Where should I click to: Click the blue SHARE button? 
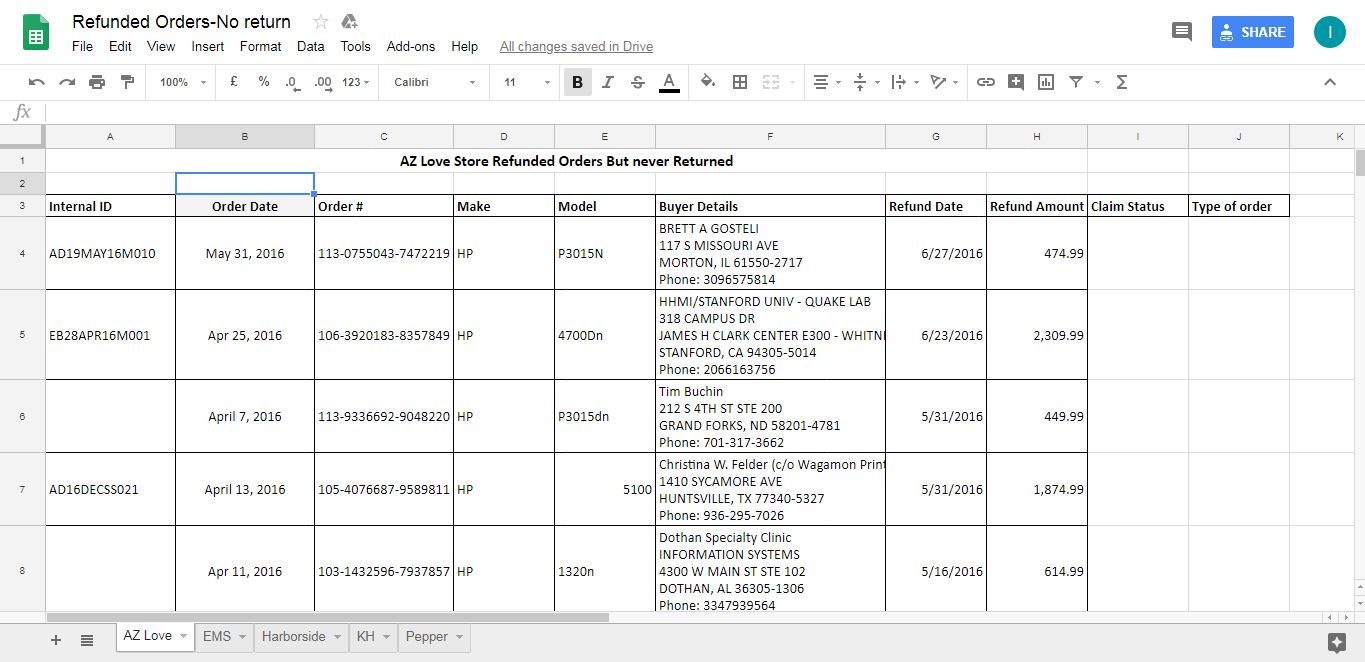tap(1252, 32)
